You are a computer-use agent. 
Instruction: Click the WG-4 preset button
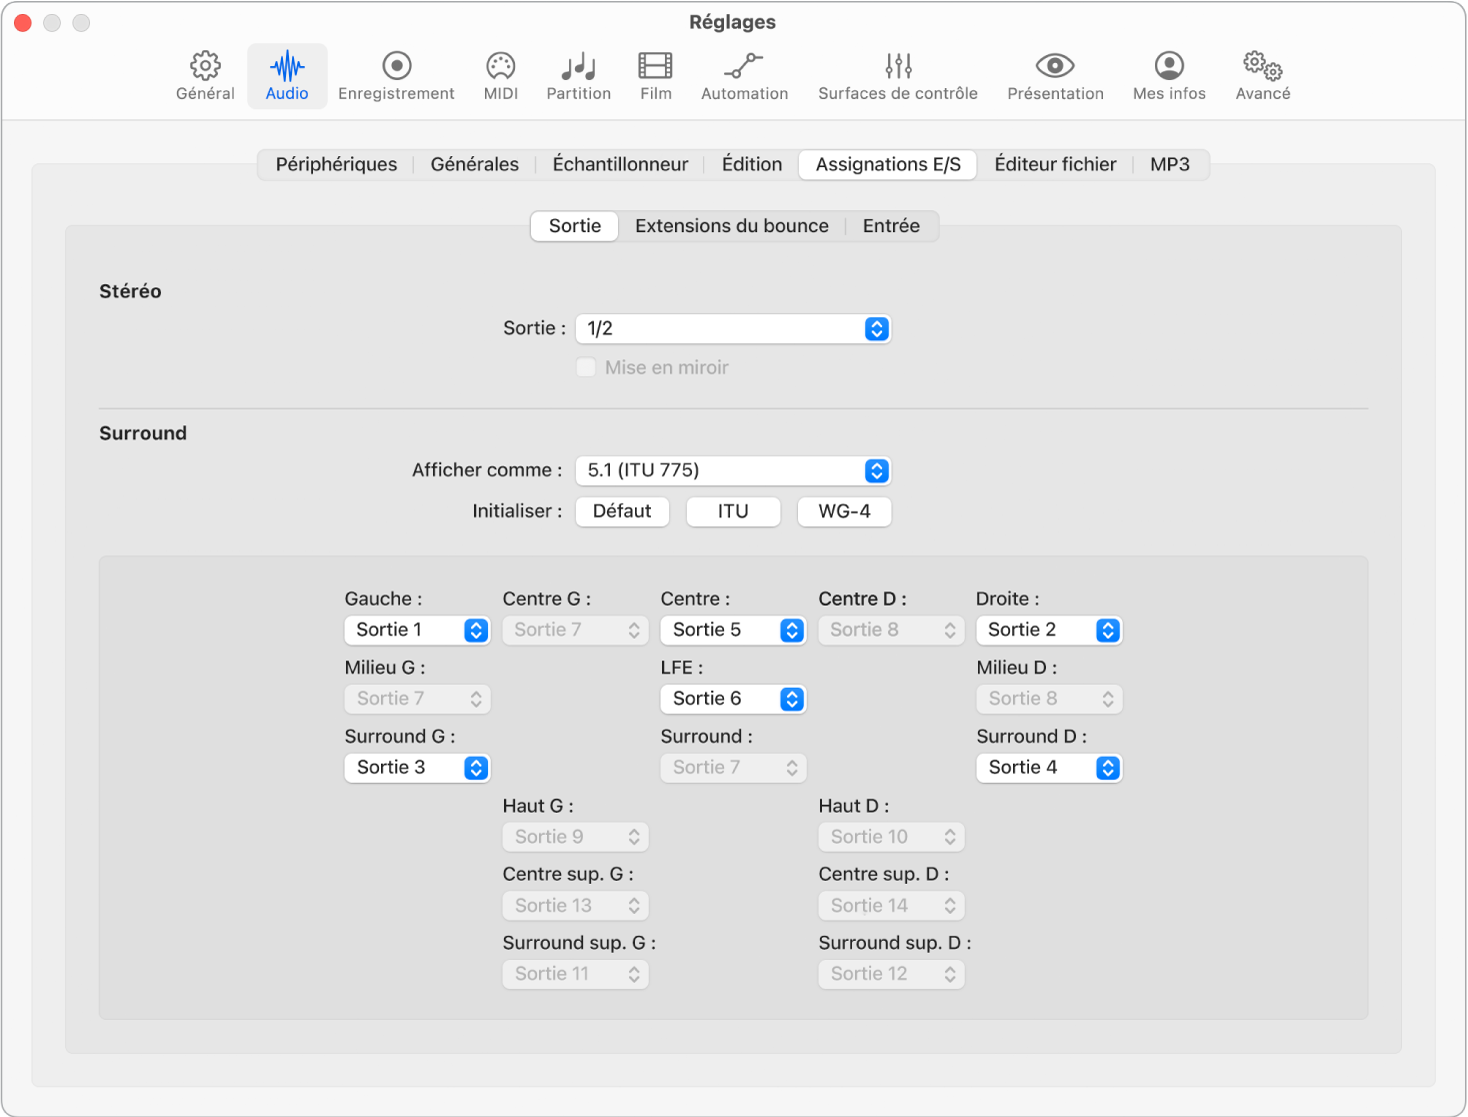coord(844,511)
